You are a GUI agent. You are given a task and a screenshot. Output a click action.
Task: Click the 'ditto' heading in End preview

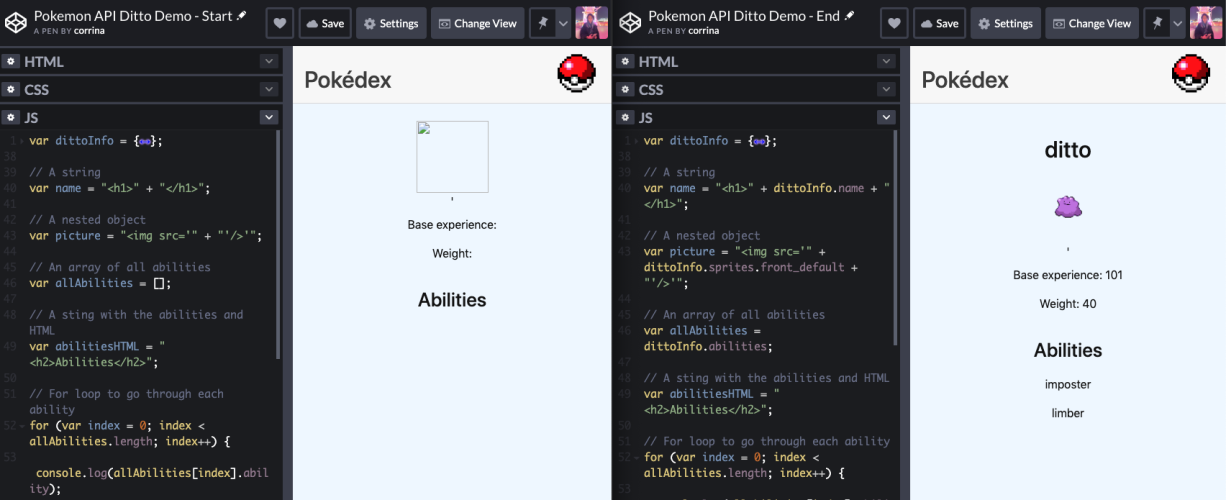pyautogui.click(x=1068, y=151)
